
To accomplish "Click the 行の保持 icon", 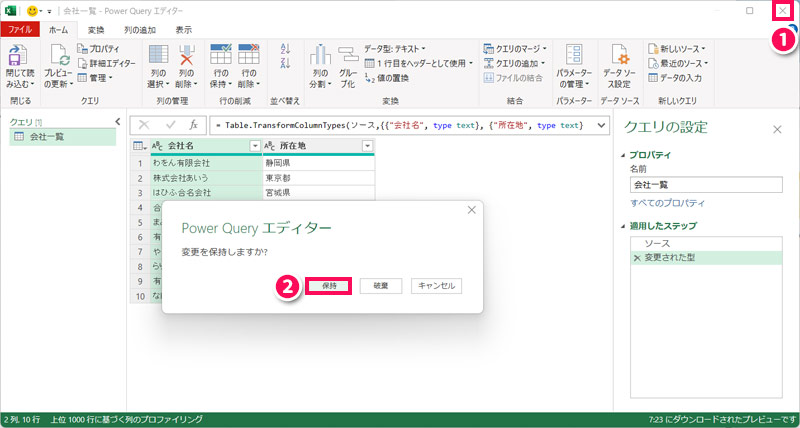I will click(x=221, y=54).
